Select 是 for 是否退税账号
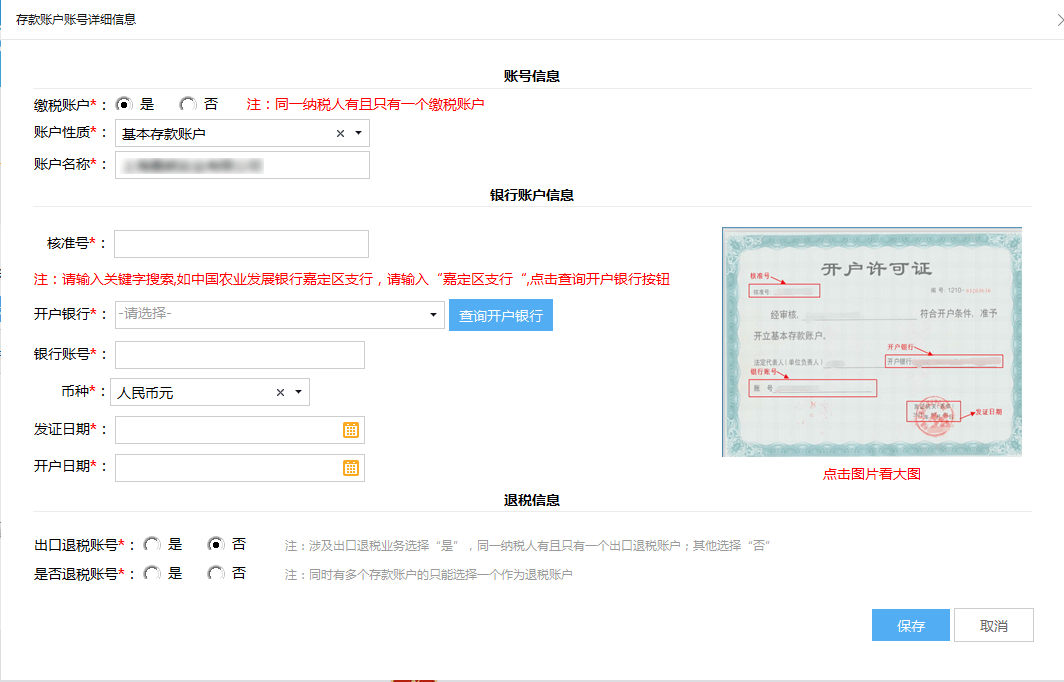 (x=151, y=573)
